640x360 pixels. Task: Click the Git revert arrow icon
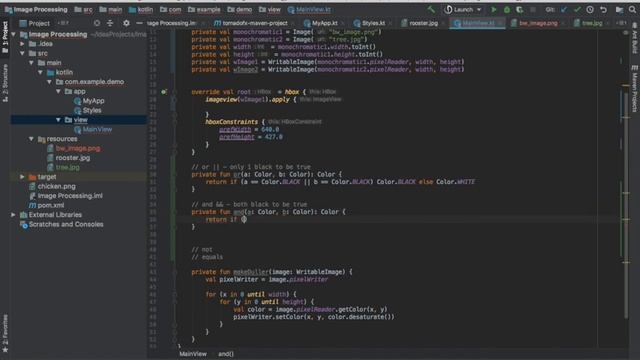click(x=603, y=9)
